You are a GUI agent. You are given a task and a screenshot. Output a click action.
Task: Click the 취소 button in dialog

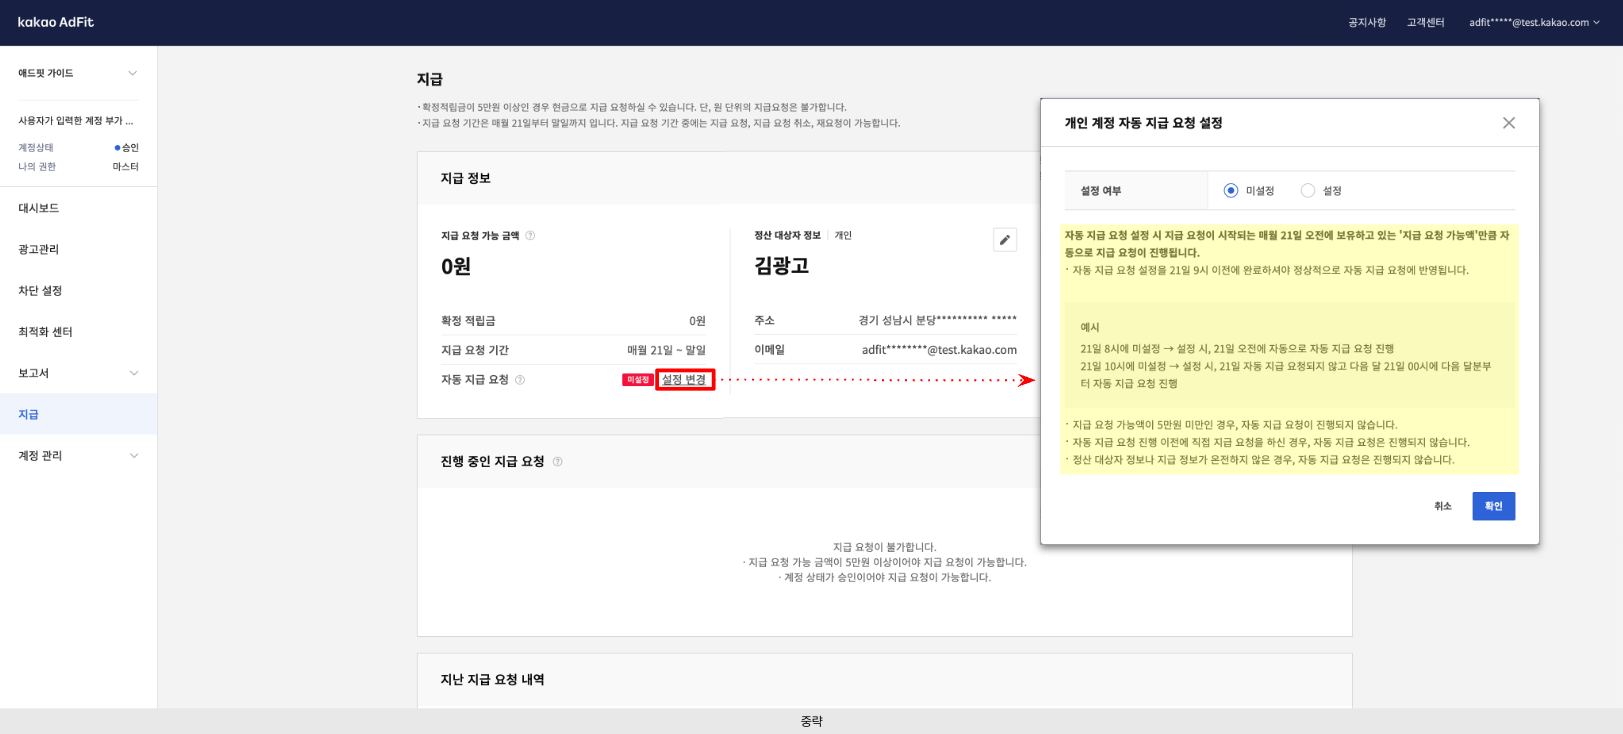[x=1442, y=506]
